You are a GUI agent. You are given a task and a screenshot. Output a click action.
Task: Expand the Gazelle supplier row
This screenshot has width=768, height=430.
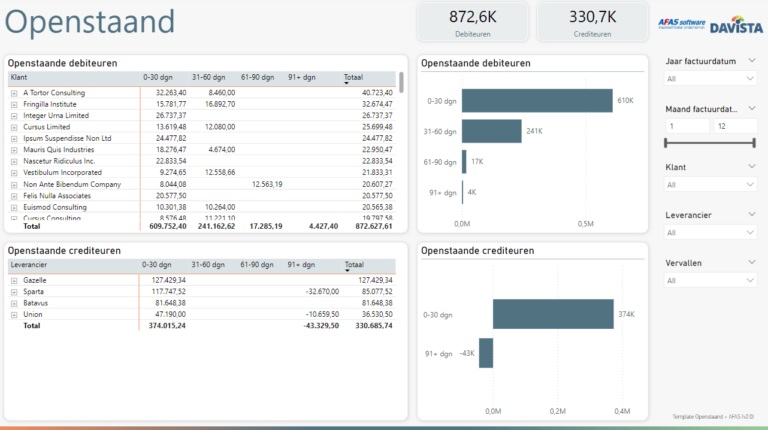coord(14,281)
